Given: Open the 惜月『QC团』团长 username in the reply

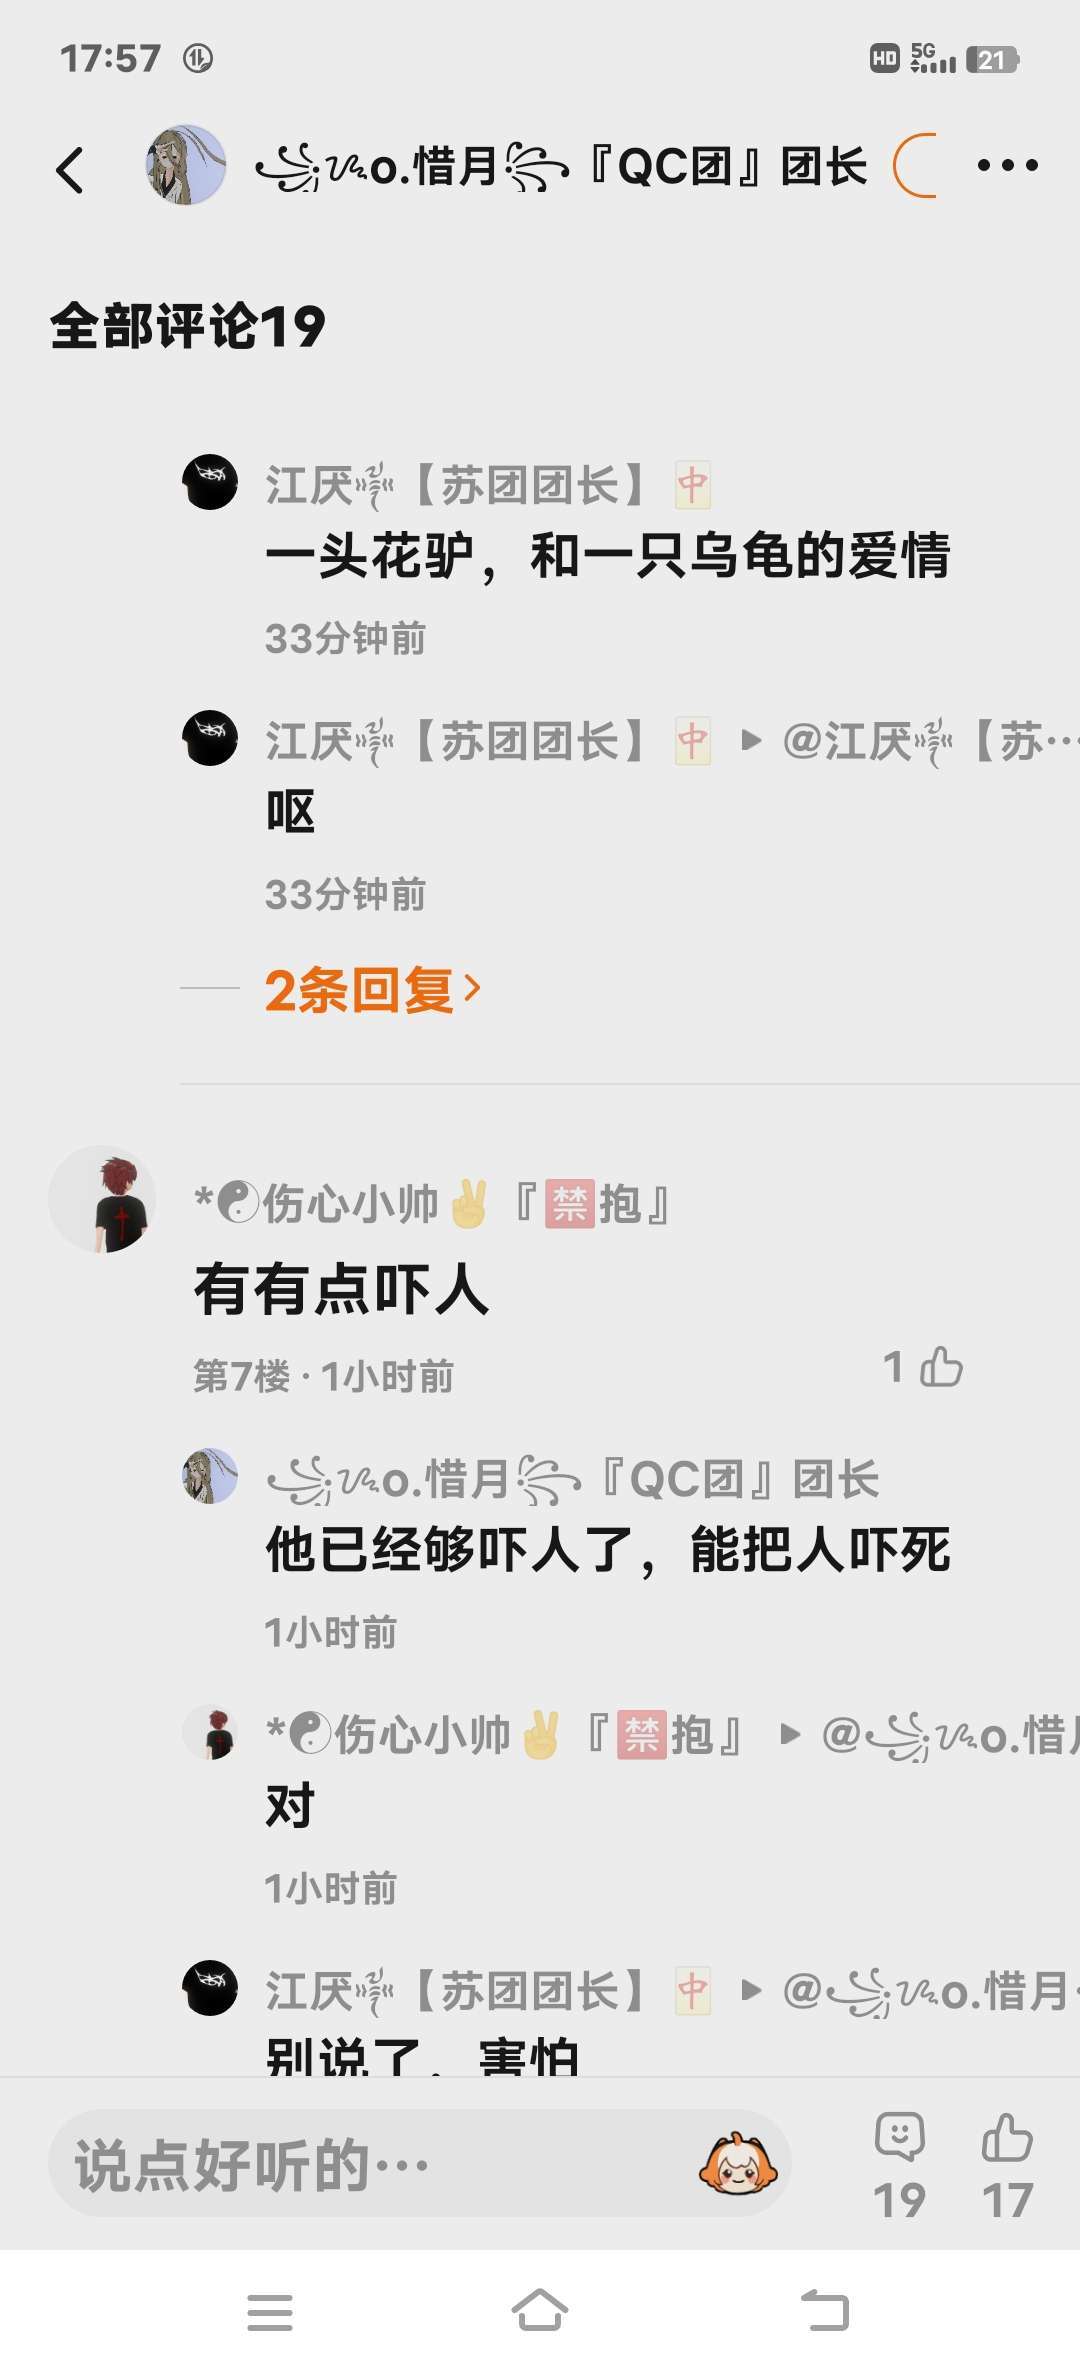Looking at the screenshot, I should [x=573, y=1480].
